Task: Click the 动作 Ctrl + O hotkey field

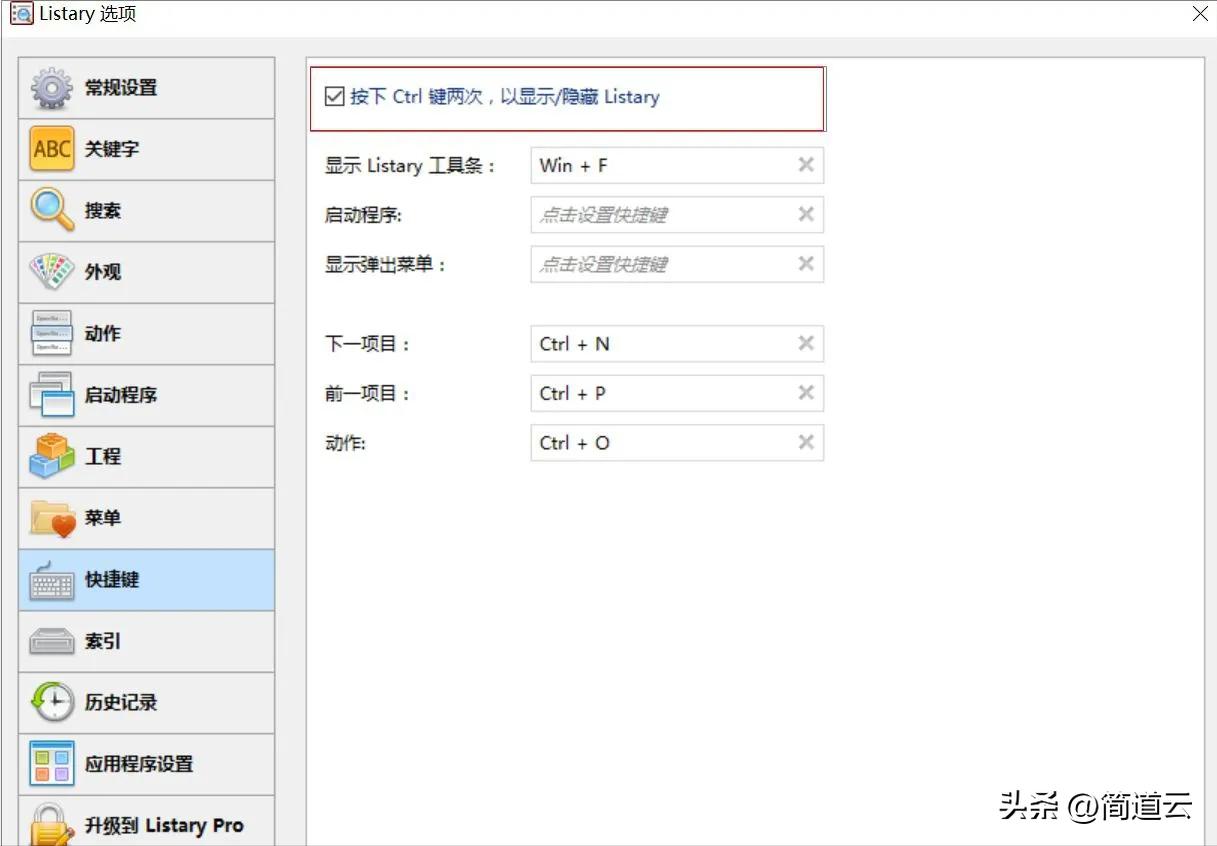Action: 677,442
